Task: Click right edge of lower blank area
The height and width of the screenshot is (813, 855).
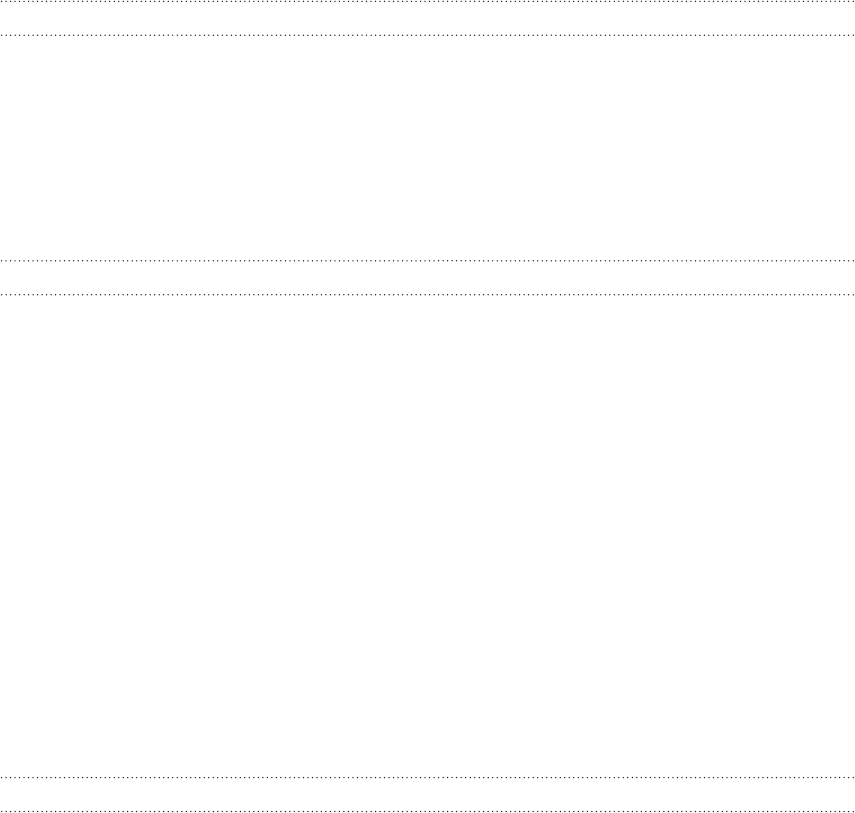Action: (x=852, y=537)
